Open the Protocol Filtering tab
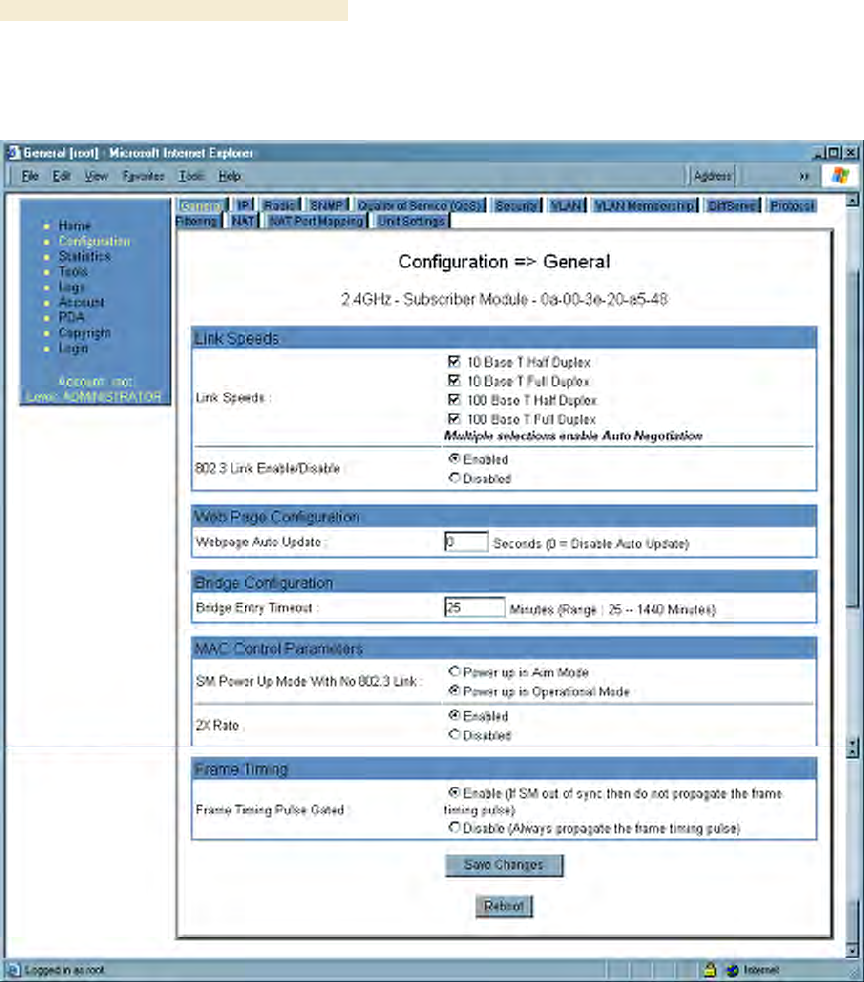 (x=792, y=205)
